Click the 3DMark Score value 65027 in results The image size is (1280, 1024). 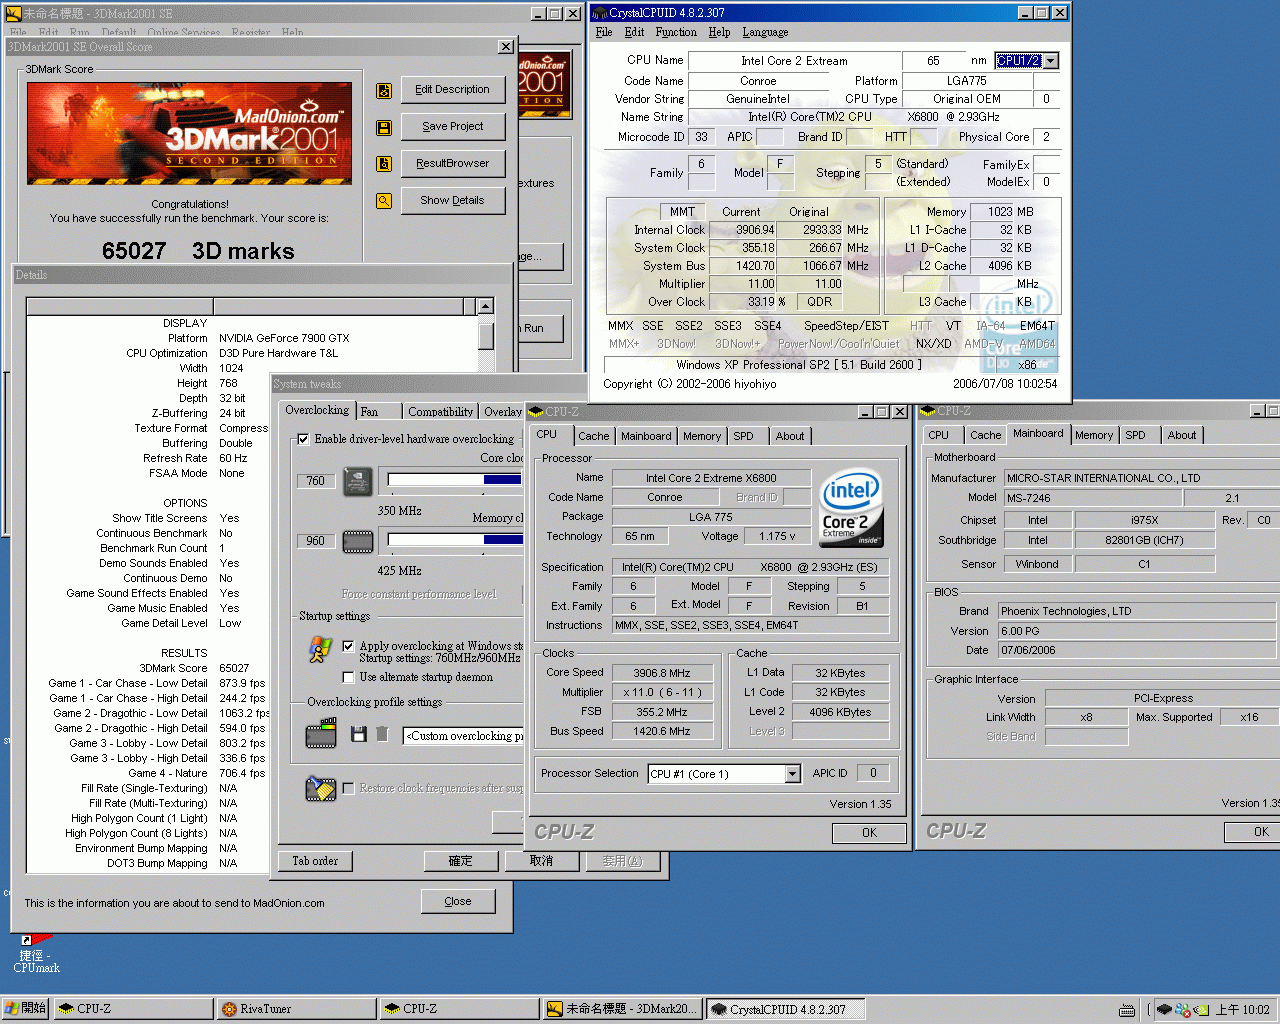point(234,668)
